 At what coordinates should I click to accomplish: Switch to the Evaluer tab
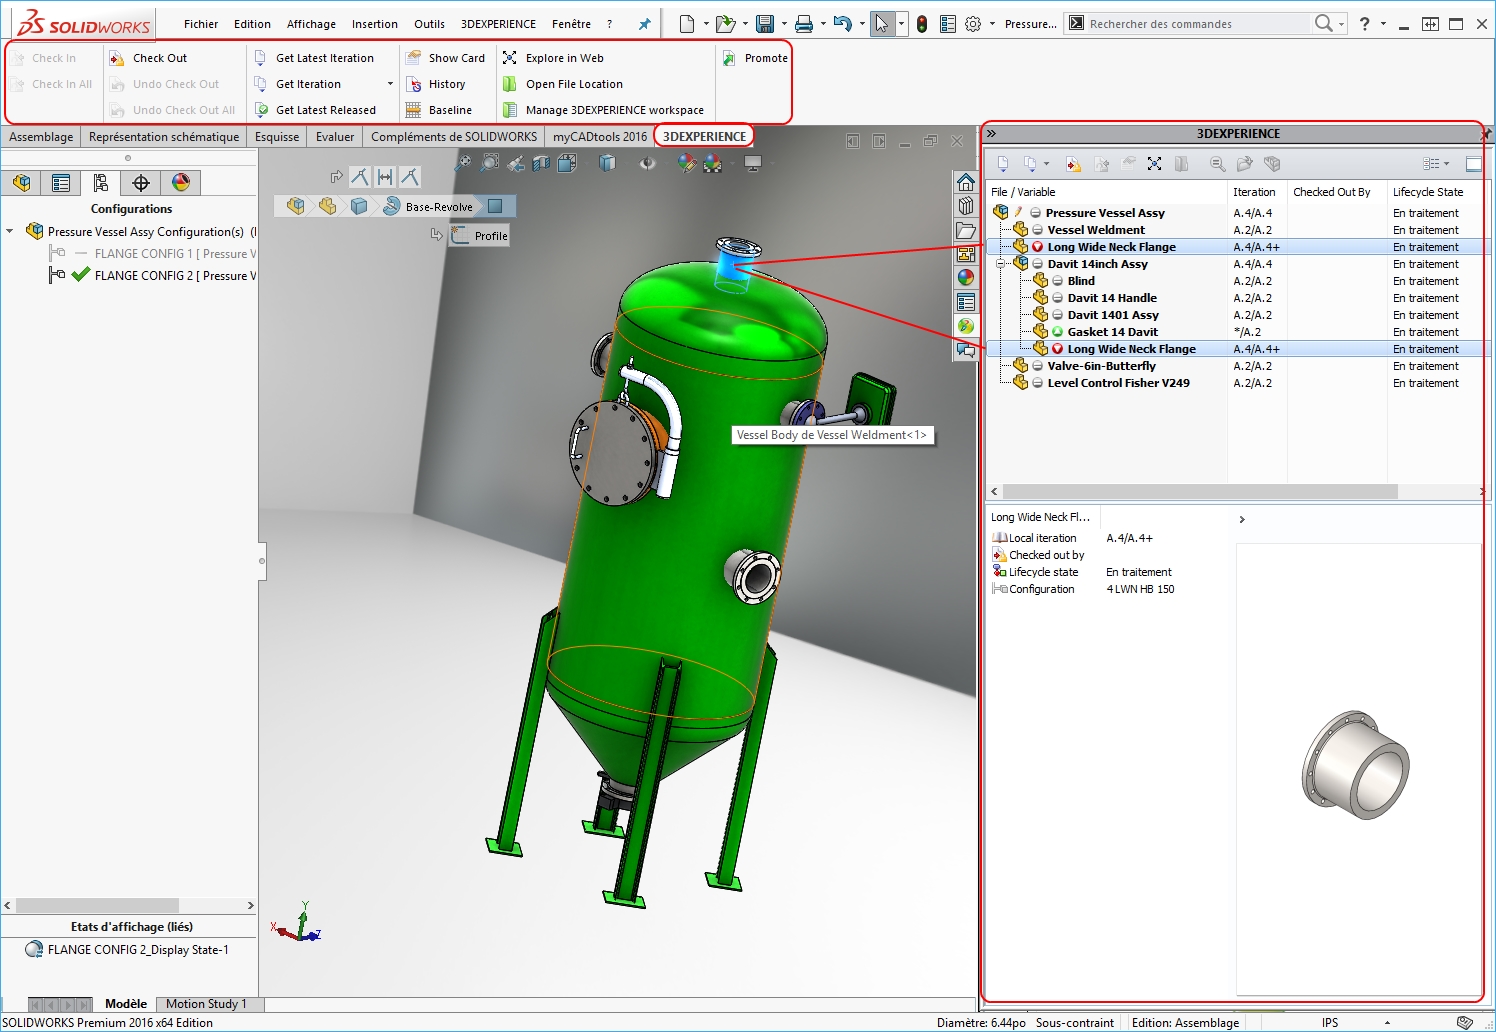335,137
